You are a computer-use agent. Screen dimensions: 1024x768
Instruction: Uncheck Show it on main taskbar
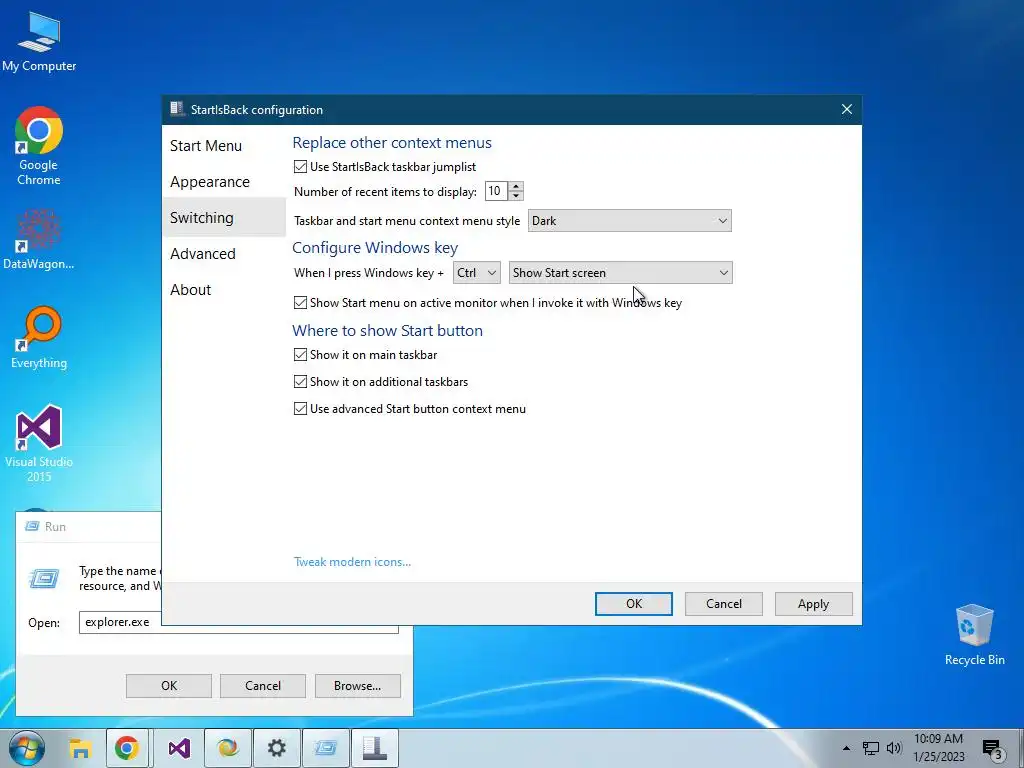click(300, 355)
